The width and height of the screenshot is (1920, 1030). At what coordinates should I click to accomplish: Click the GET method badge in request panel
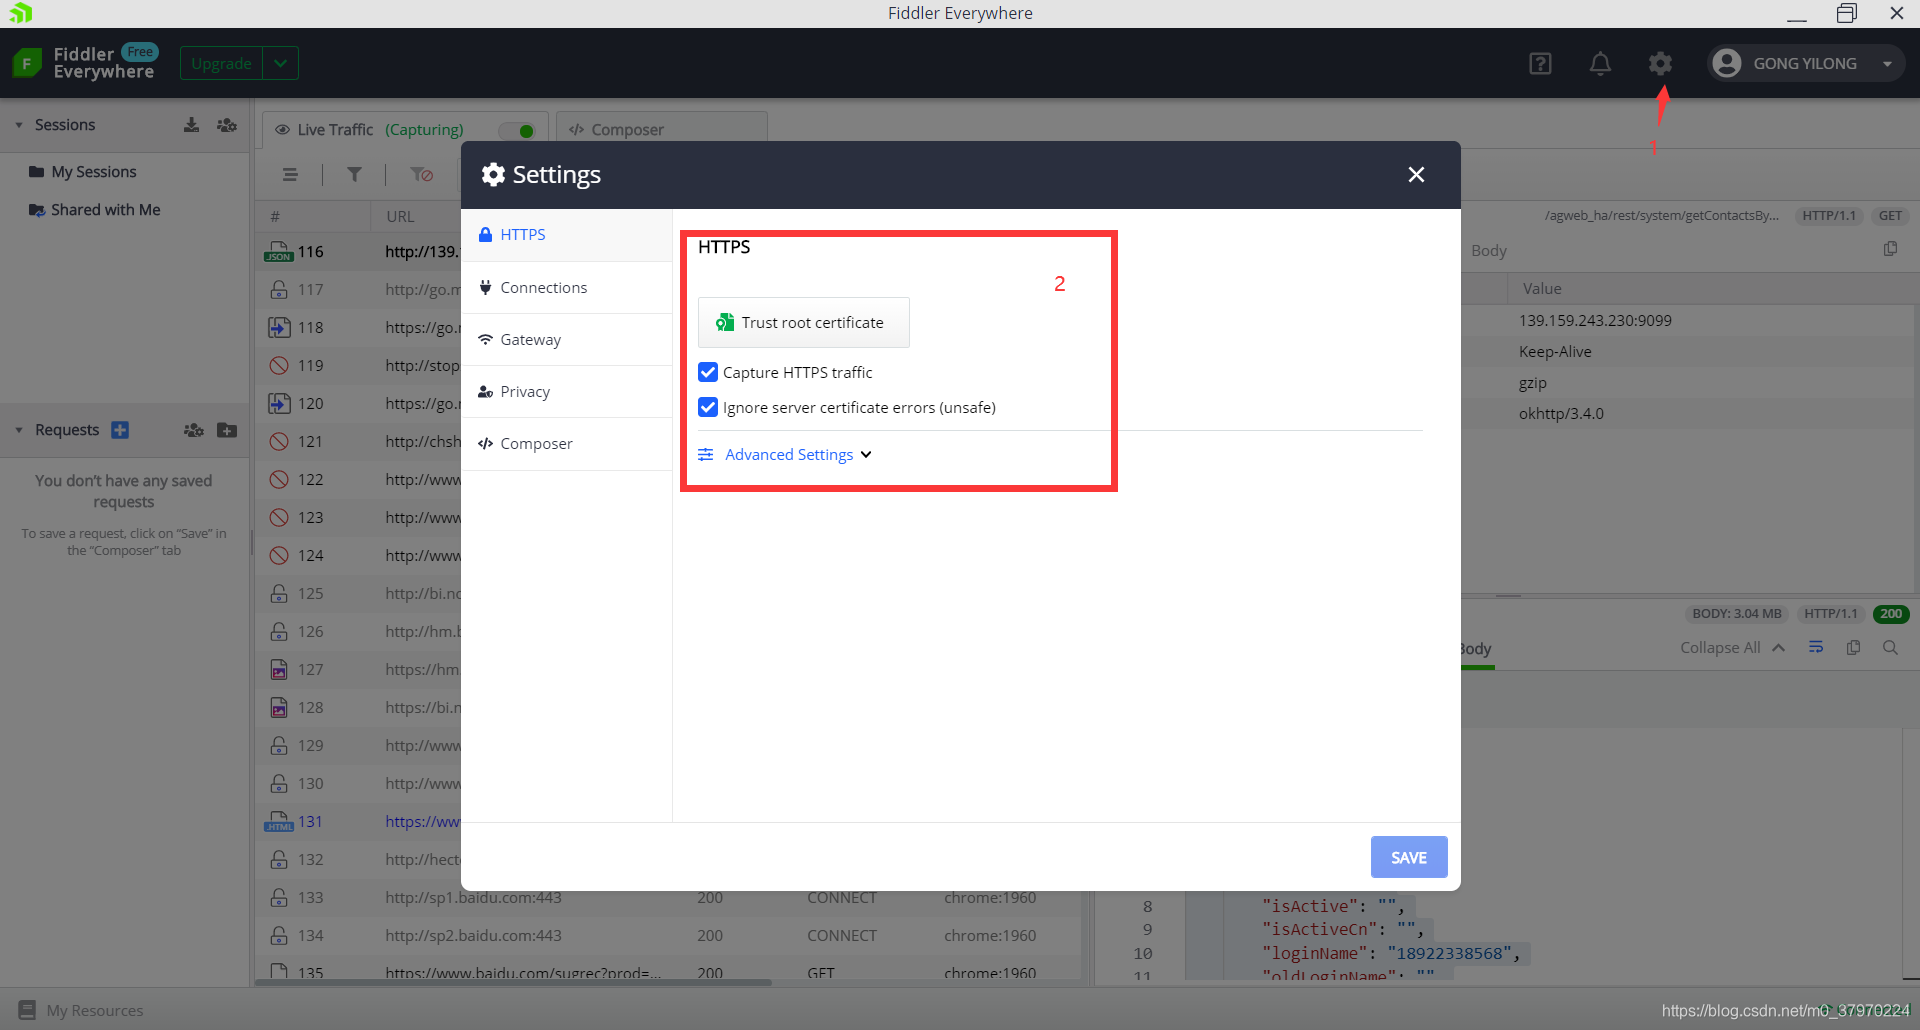point(1890,215)
